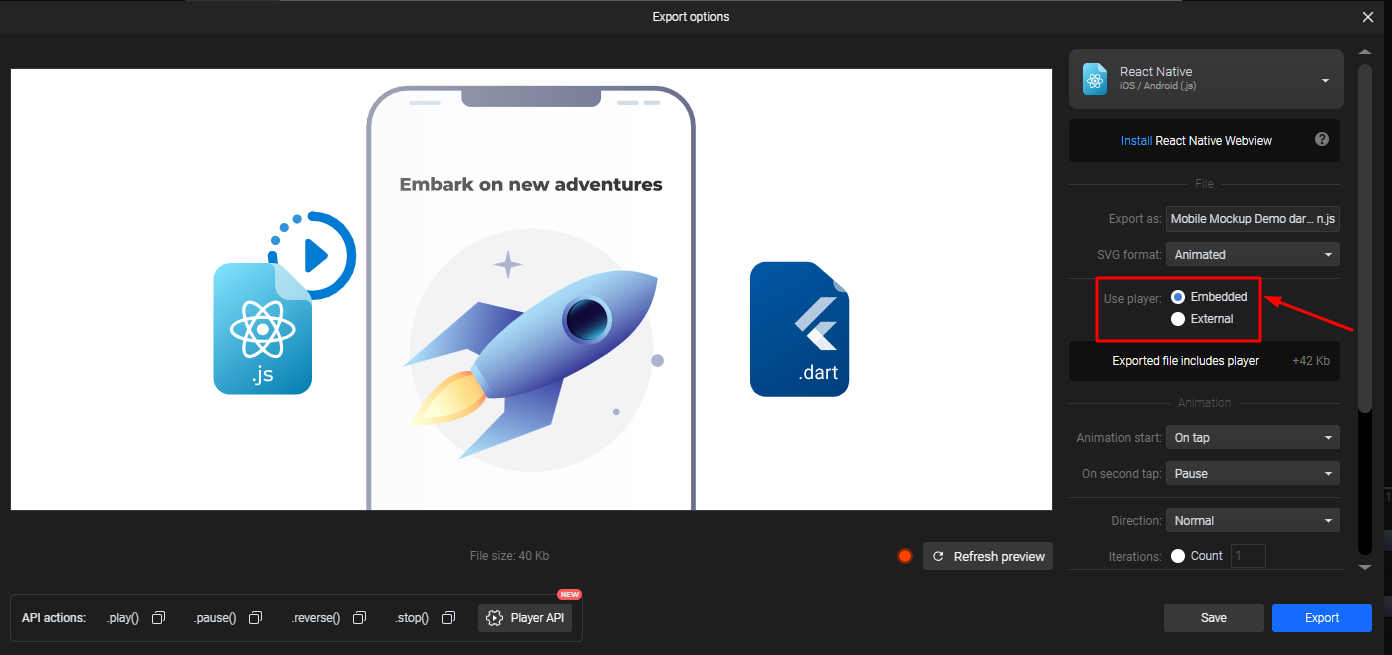The height and width of the screenshot is (655, 1392).
Task: Focus the iterations count number field
Action: point(1248,556)
